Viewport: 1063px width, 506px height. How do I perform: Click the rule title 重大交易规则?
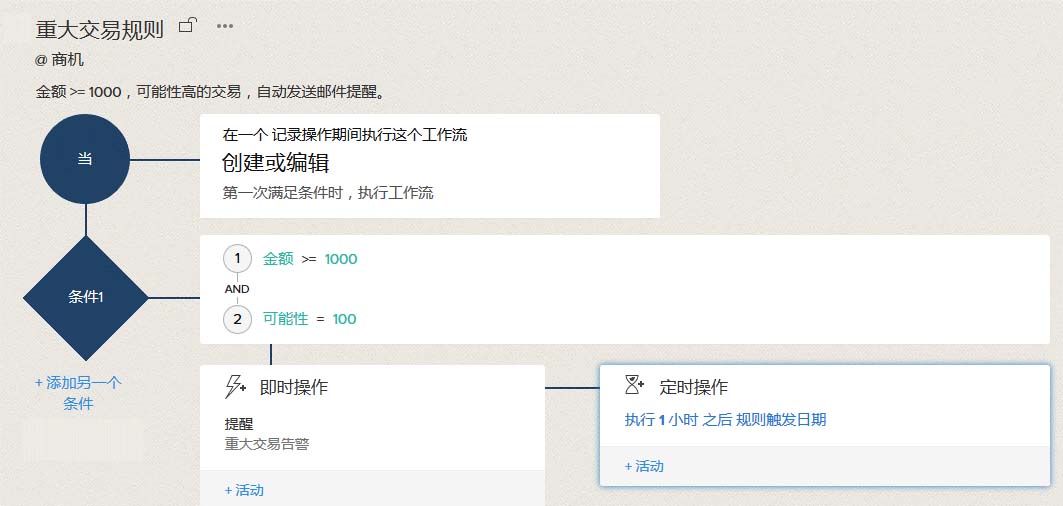(x=99, y=30)
